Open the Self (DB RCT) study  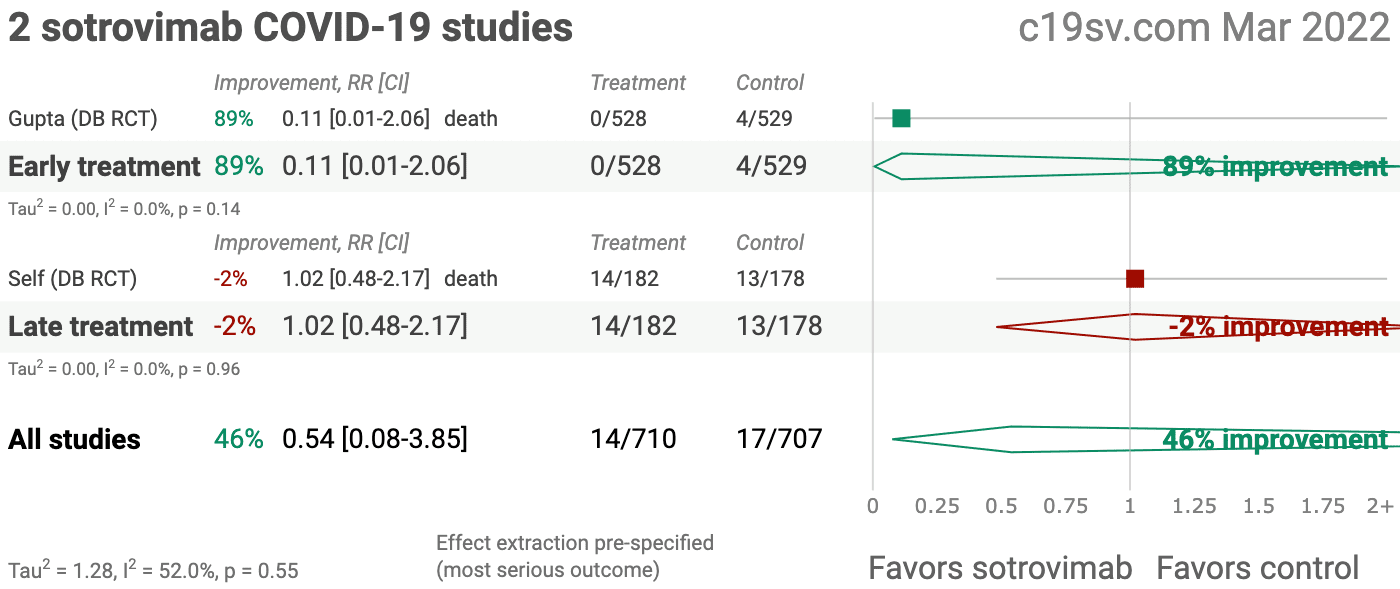tap(73, 278)
